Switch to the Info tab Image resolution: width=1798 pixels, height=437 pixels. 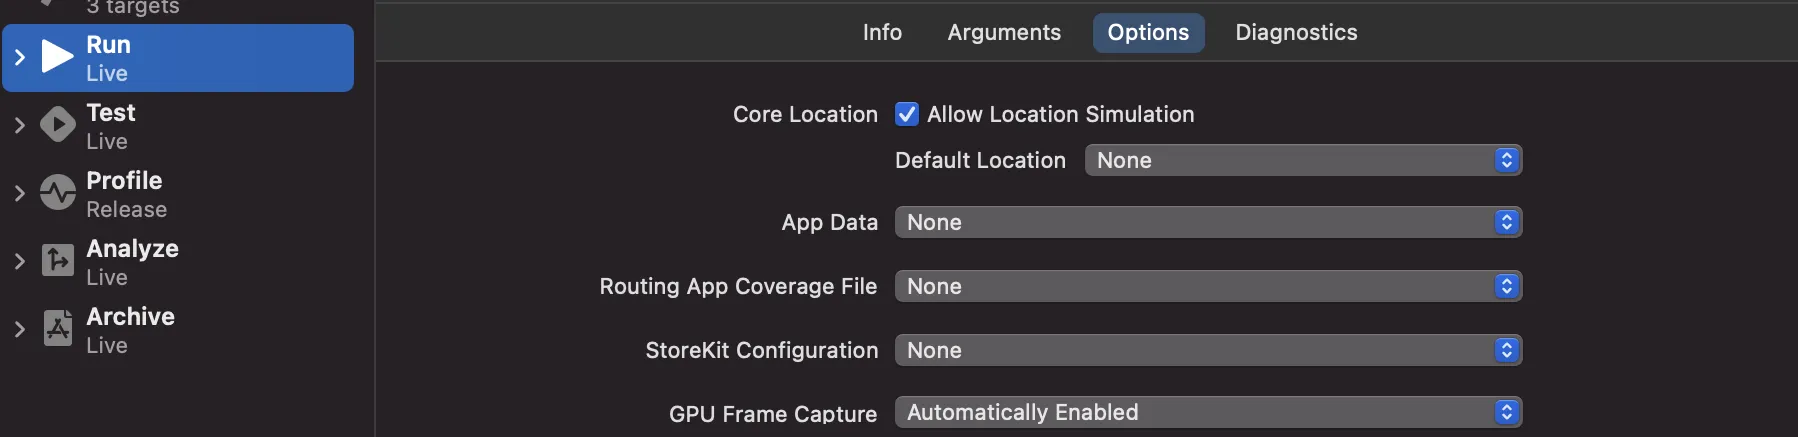882,32
